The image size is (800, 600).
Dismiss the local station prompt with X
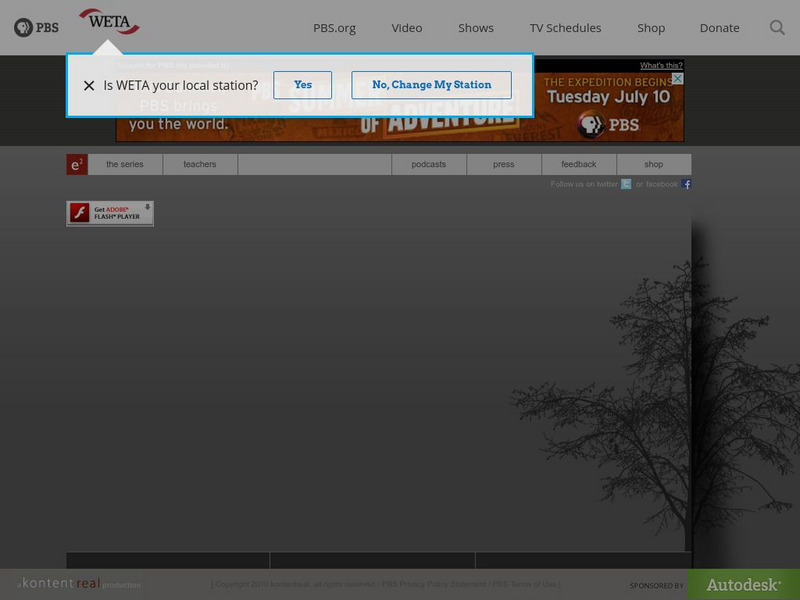89,86
